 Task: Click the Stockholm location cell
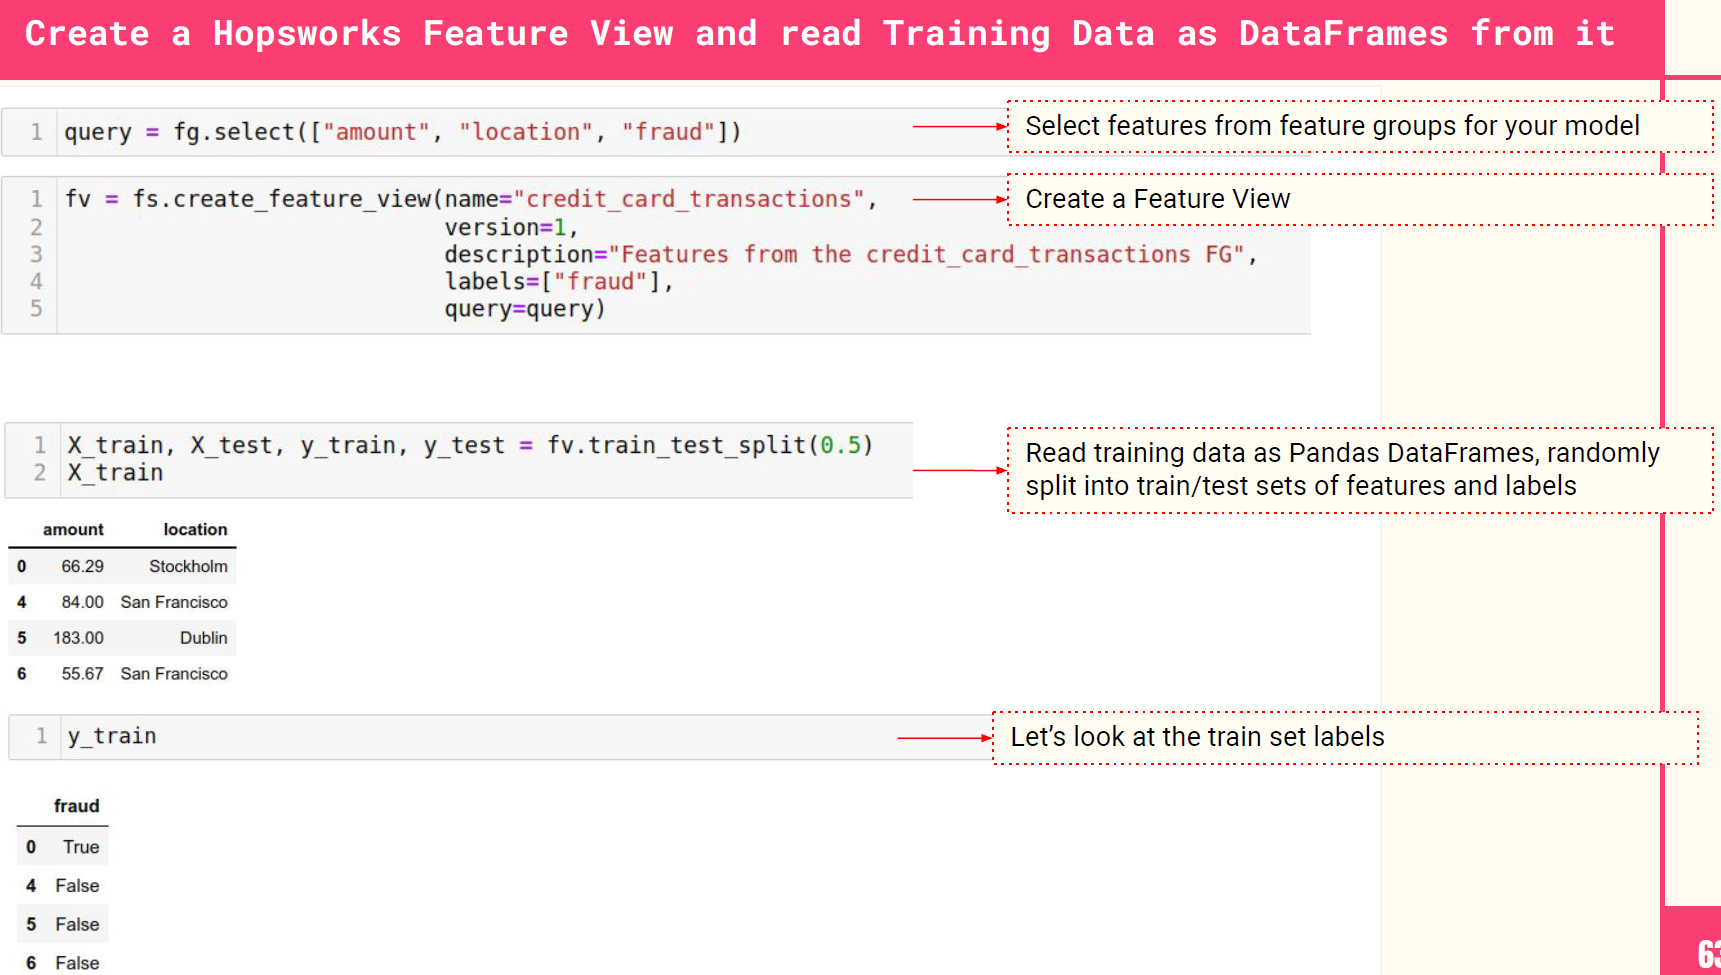pyautogui.click(x=188, y=566)
